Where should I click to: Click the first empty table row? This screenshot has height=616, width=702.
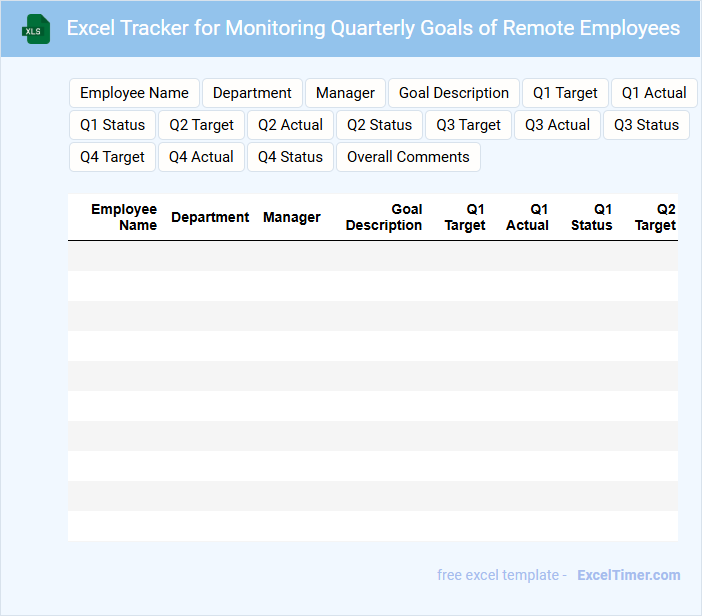point(372,256)
